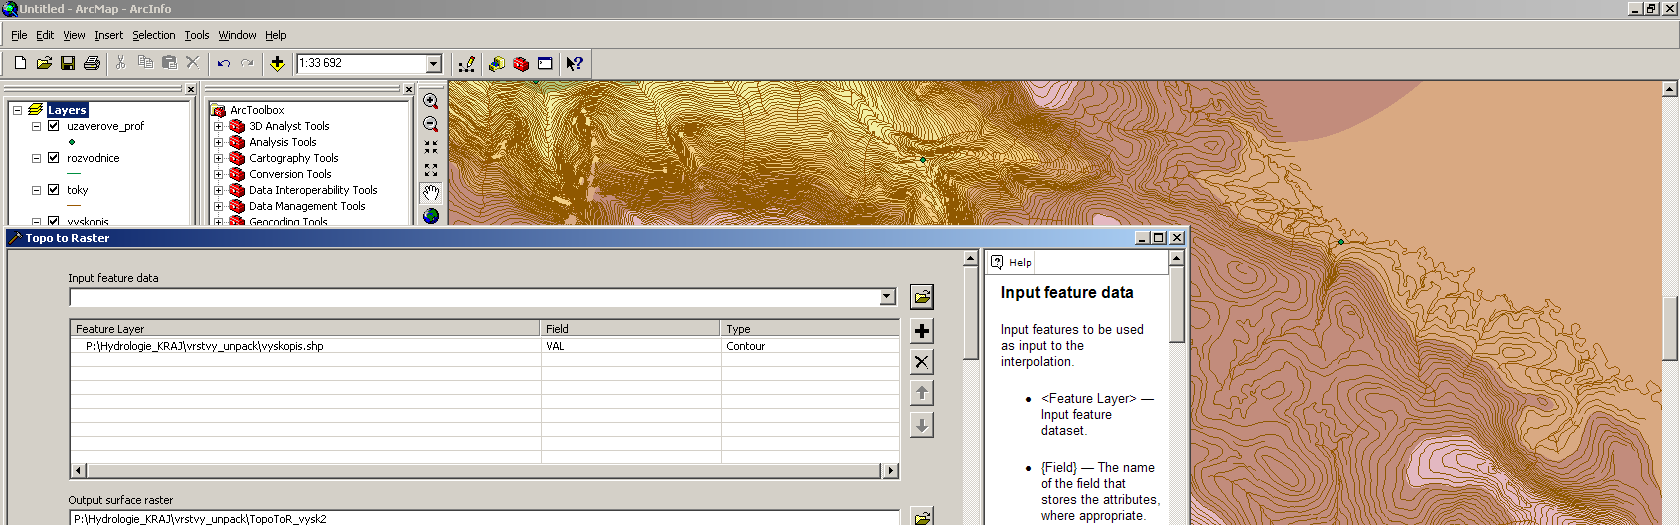
Task: Undo the last action
Action: pyautogui.click(x=223, y=63)
